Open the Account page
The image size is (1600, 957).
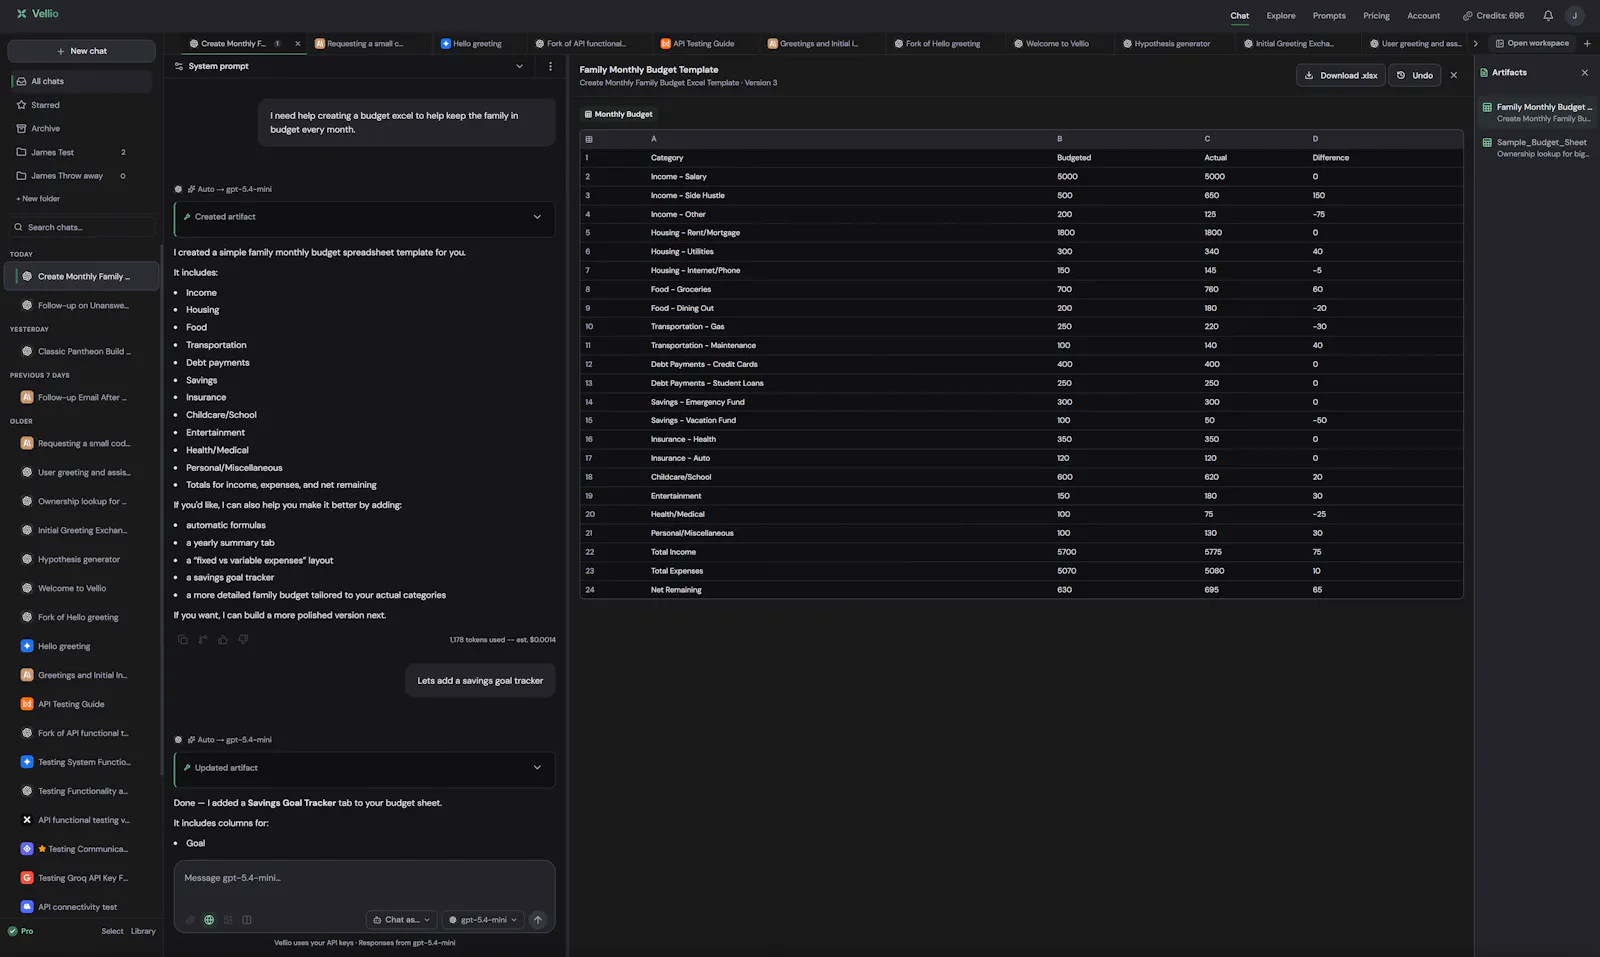(x=1423, y=16)
